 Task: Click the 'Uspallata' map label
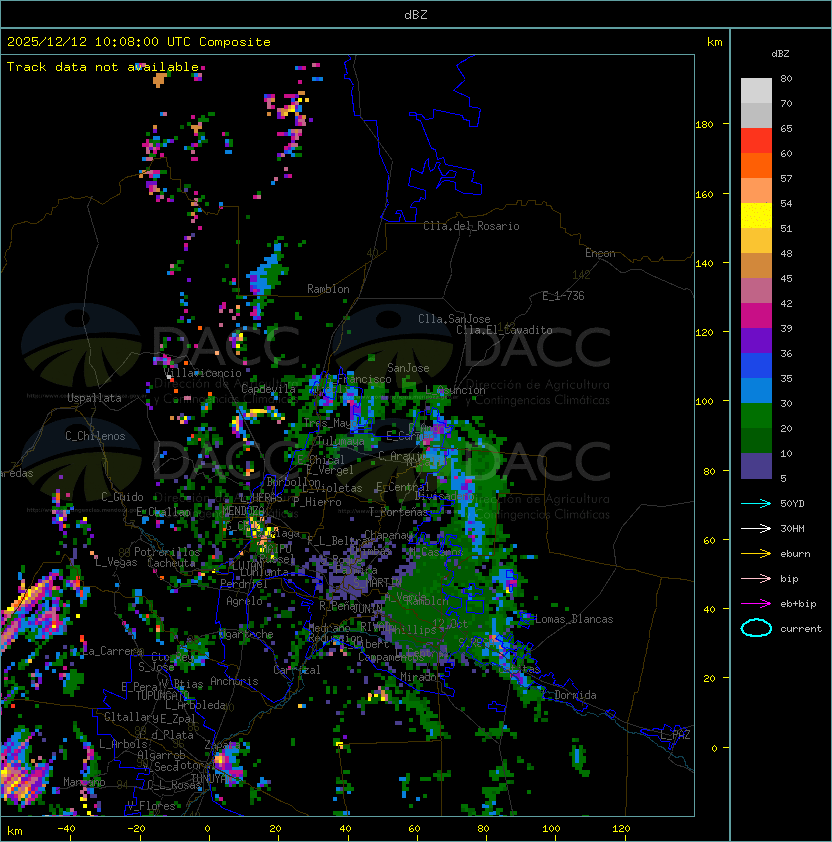(x=94, y=398)
